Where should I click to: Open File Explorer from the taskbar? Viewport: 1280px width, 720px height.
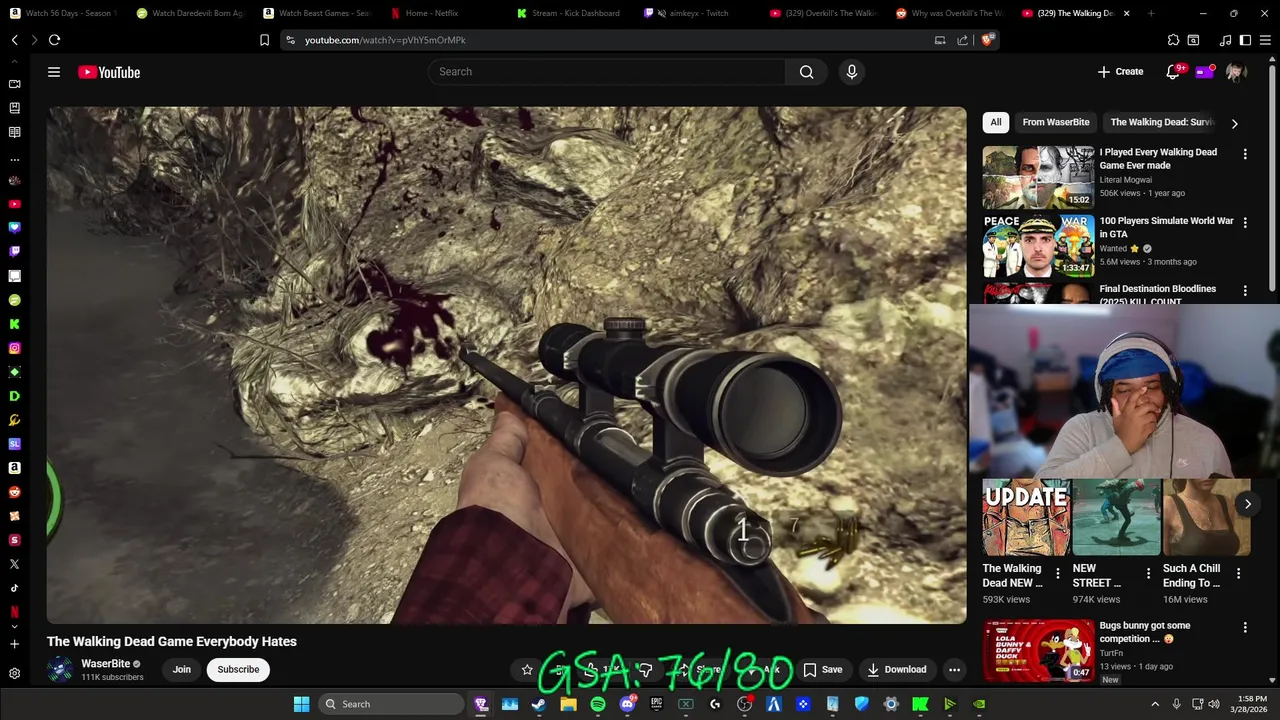pyautogui.click(x=568, y=704)
